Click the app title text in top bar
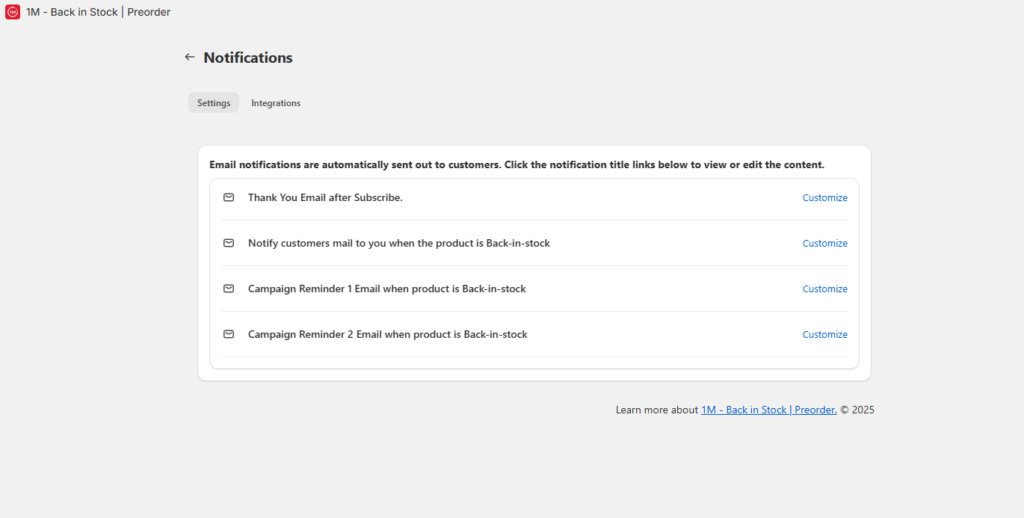 click(98, 12)
